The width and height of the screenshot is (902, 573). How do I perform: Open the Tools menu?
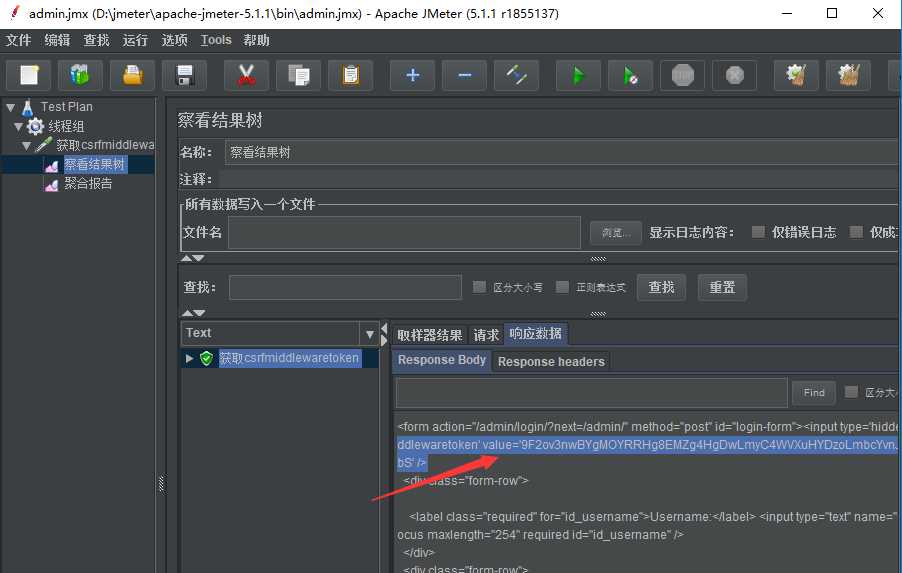(216, 40)
